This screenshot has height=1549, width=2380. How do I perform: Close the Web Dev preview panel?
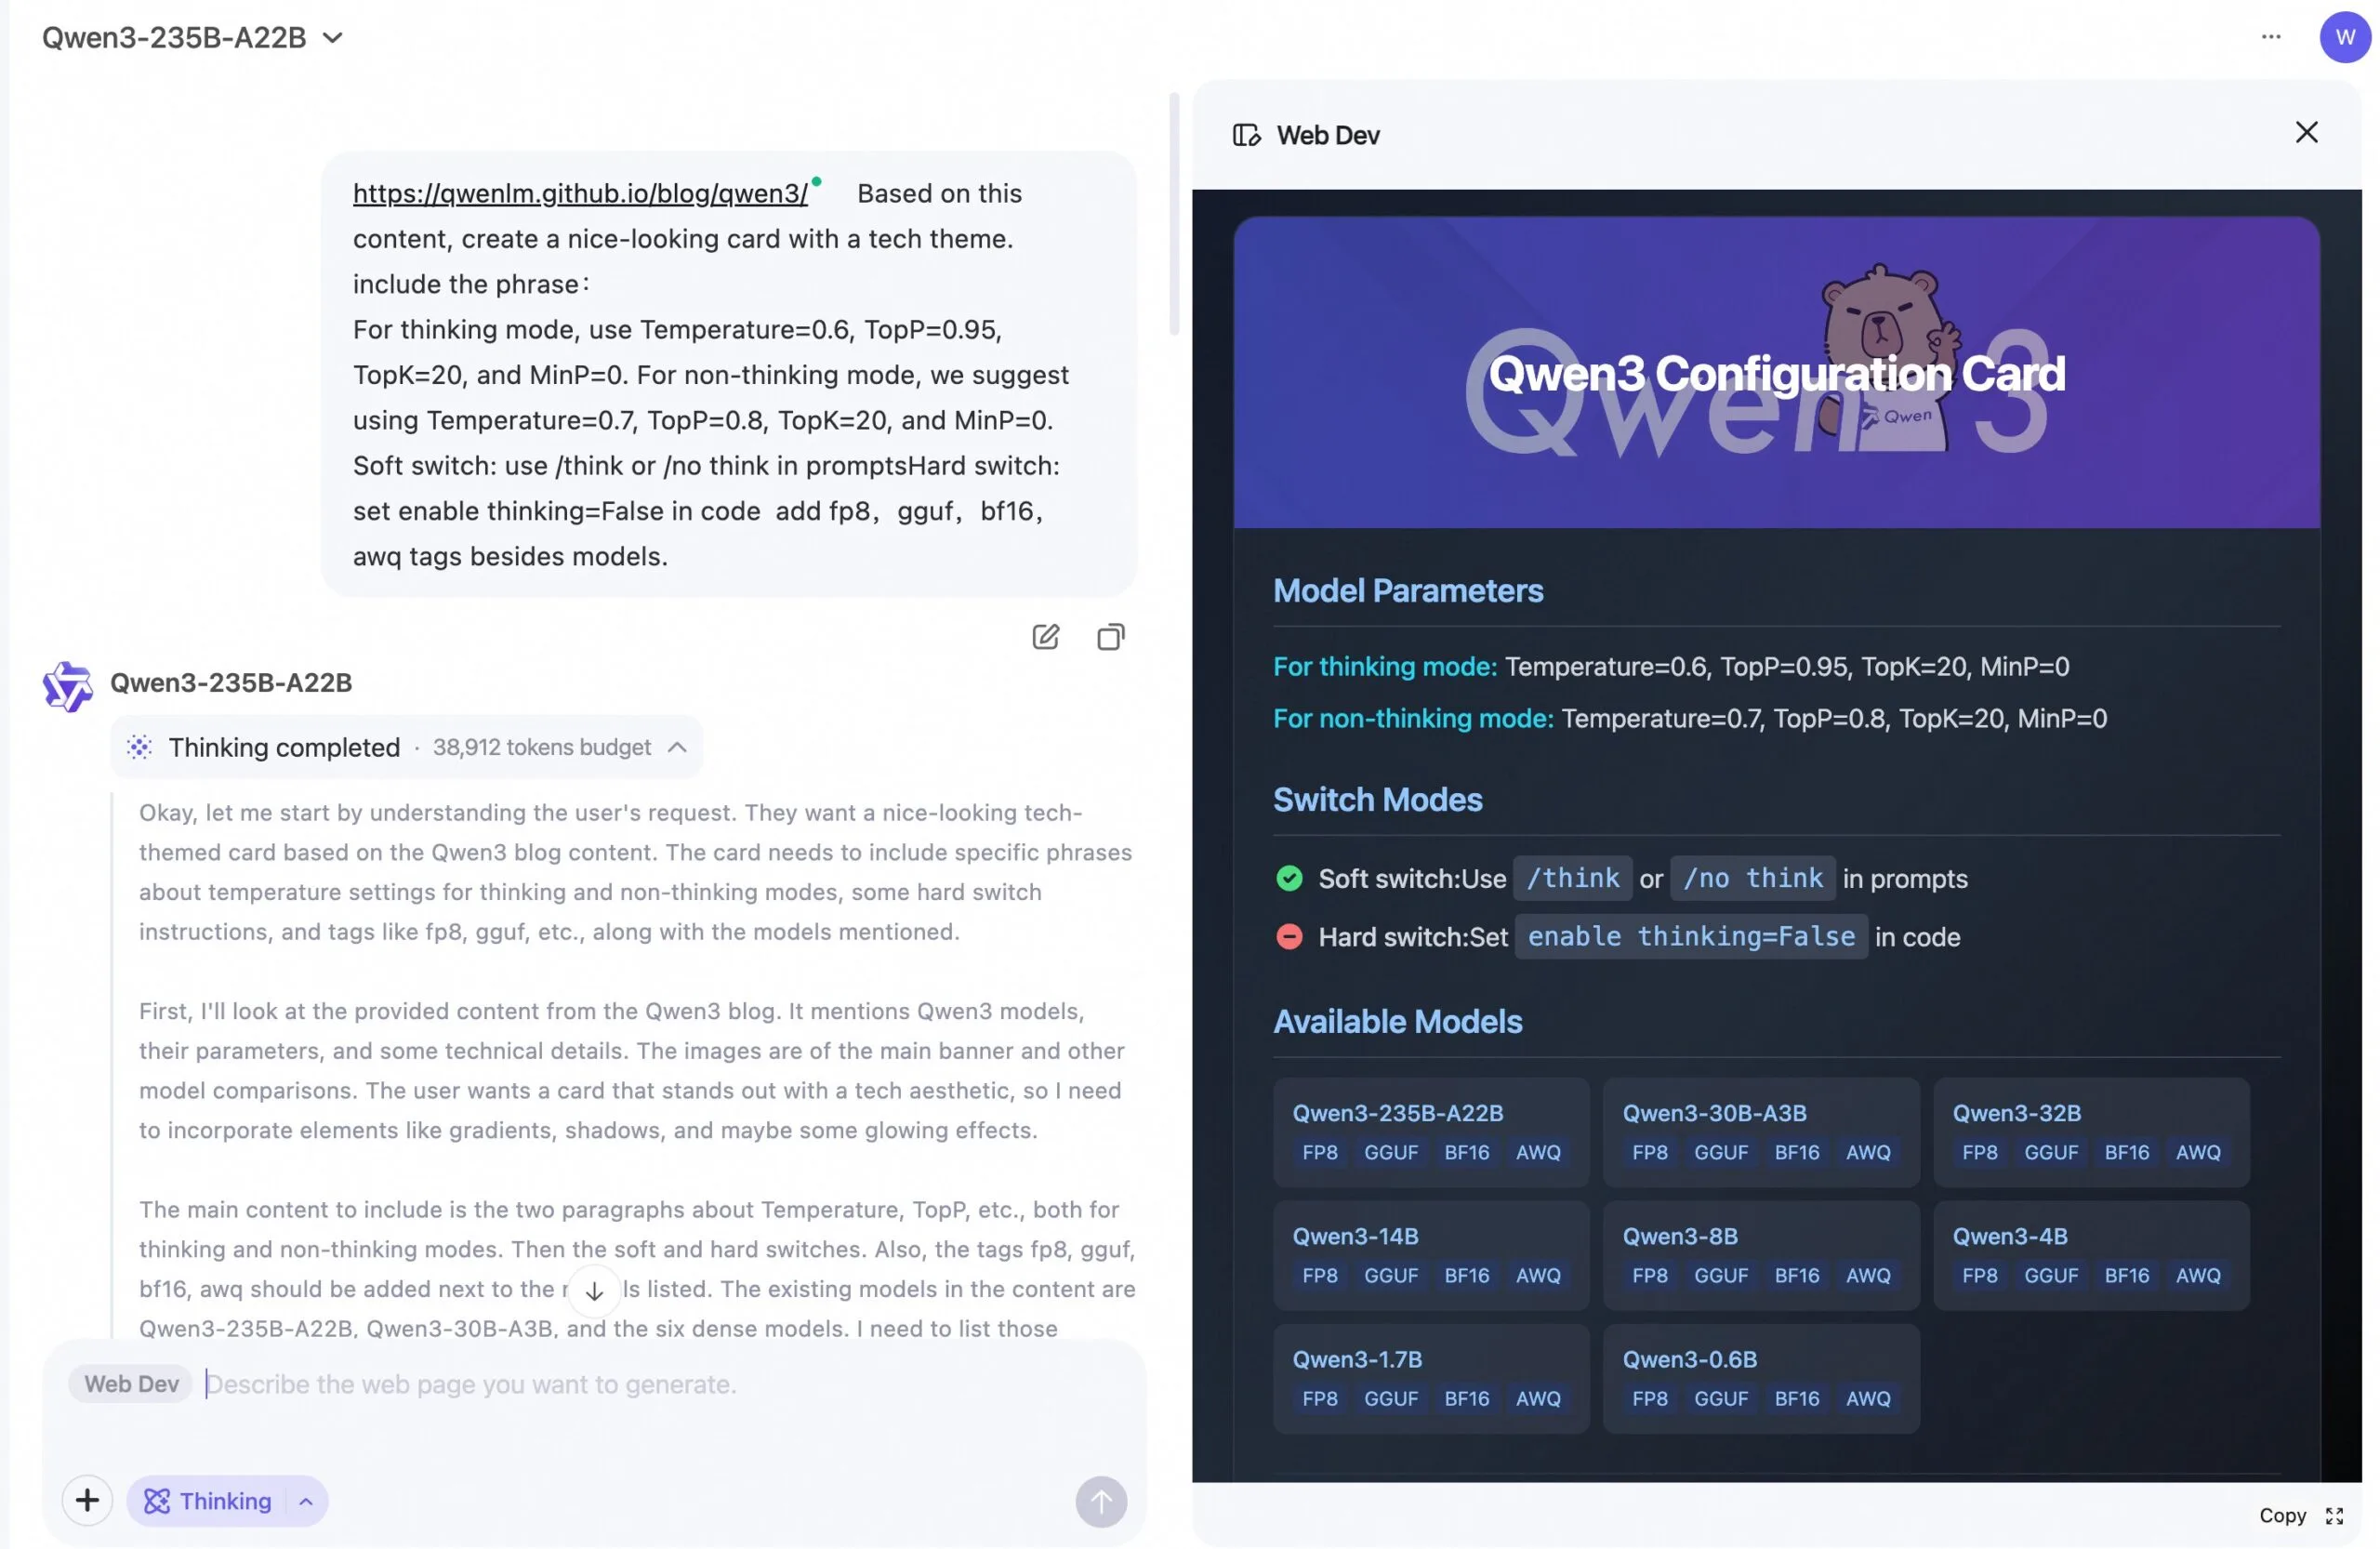2306,132
